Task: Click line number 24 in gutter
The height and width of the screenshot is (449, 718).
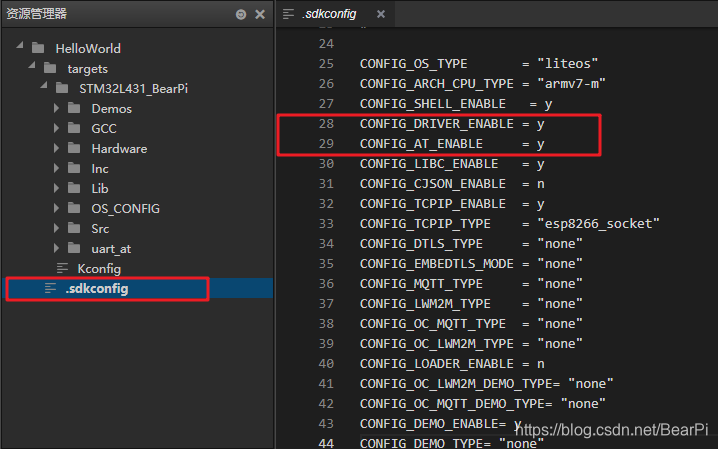Action: click(326, 44)
